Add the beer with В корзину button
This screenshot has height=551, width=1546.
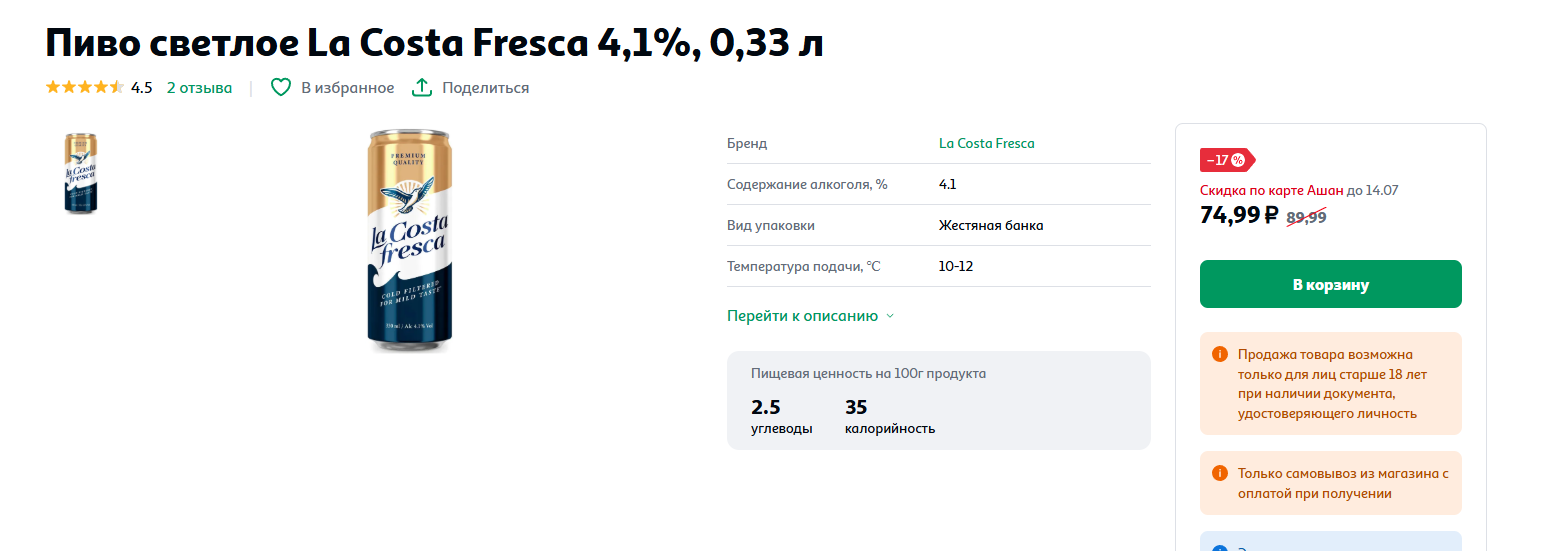(x=1331, y=284)
